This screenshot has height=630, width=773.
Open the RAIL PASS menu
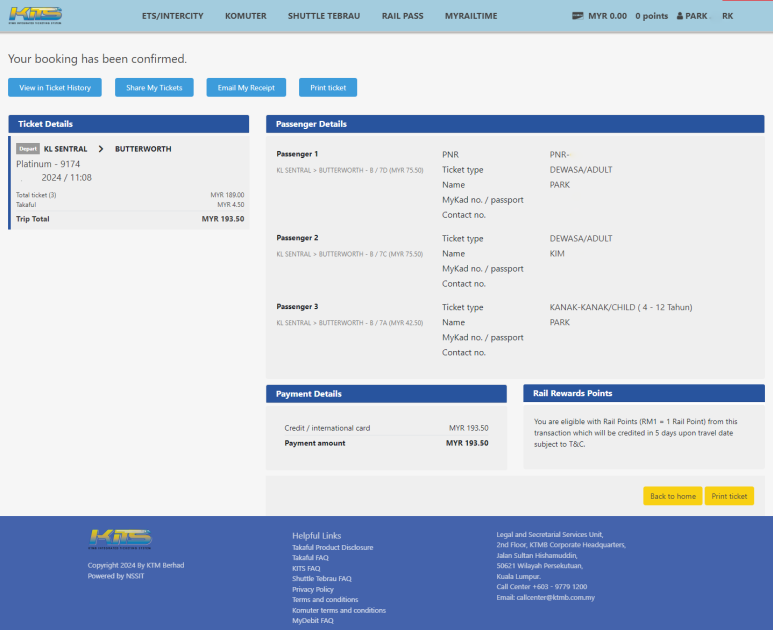tap(402, 16)
